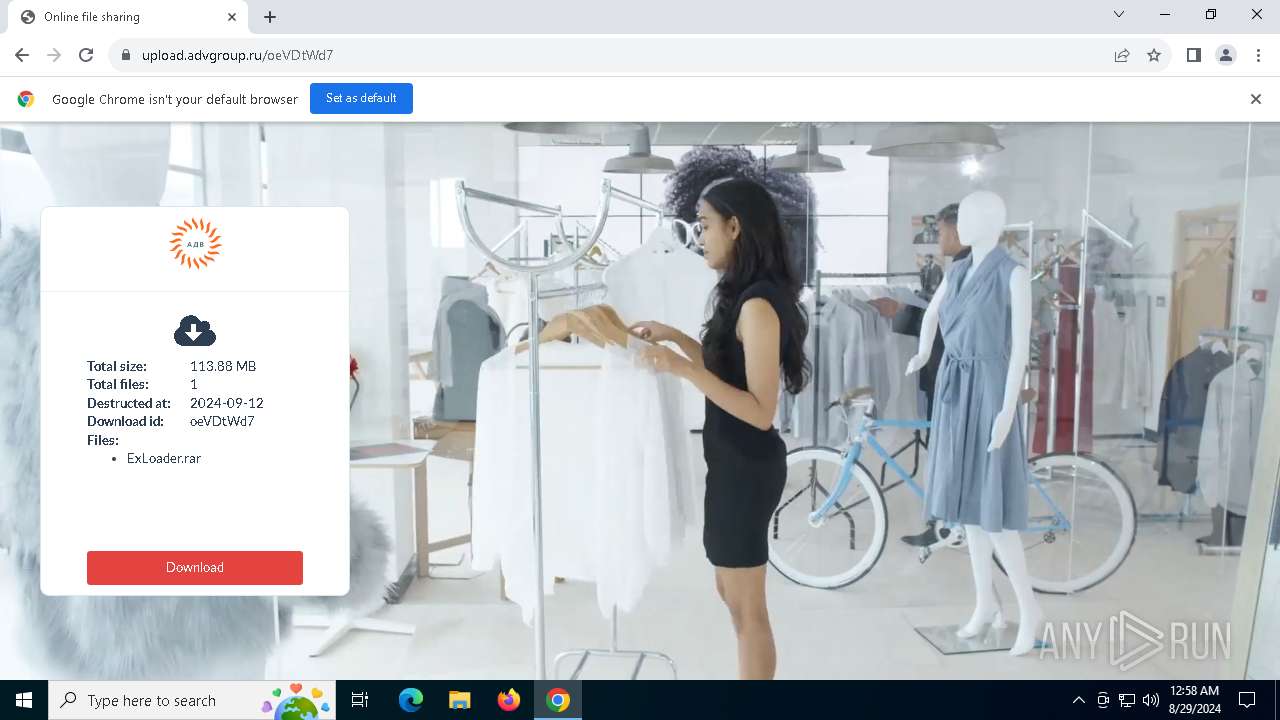Click the Chrome logo in the notification bar
1280x720 pixels.
[26, 99]
